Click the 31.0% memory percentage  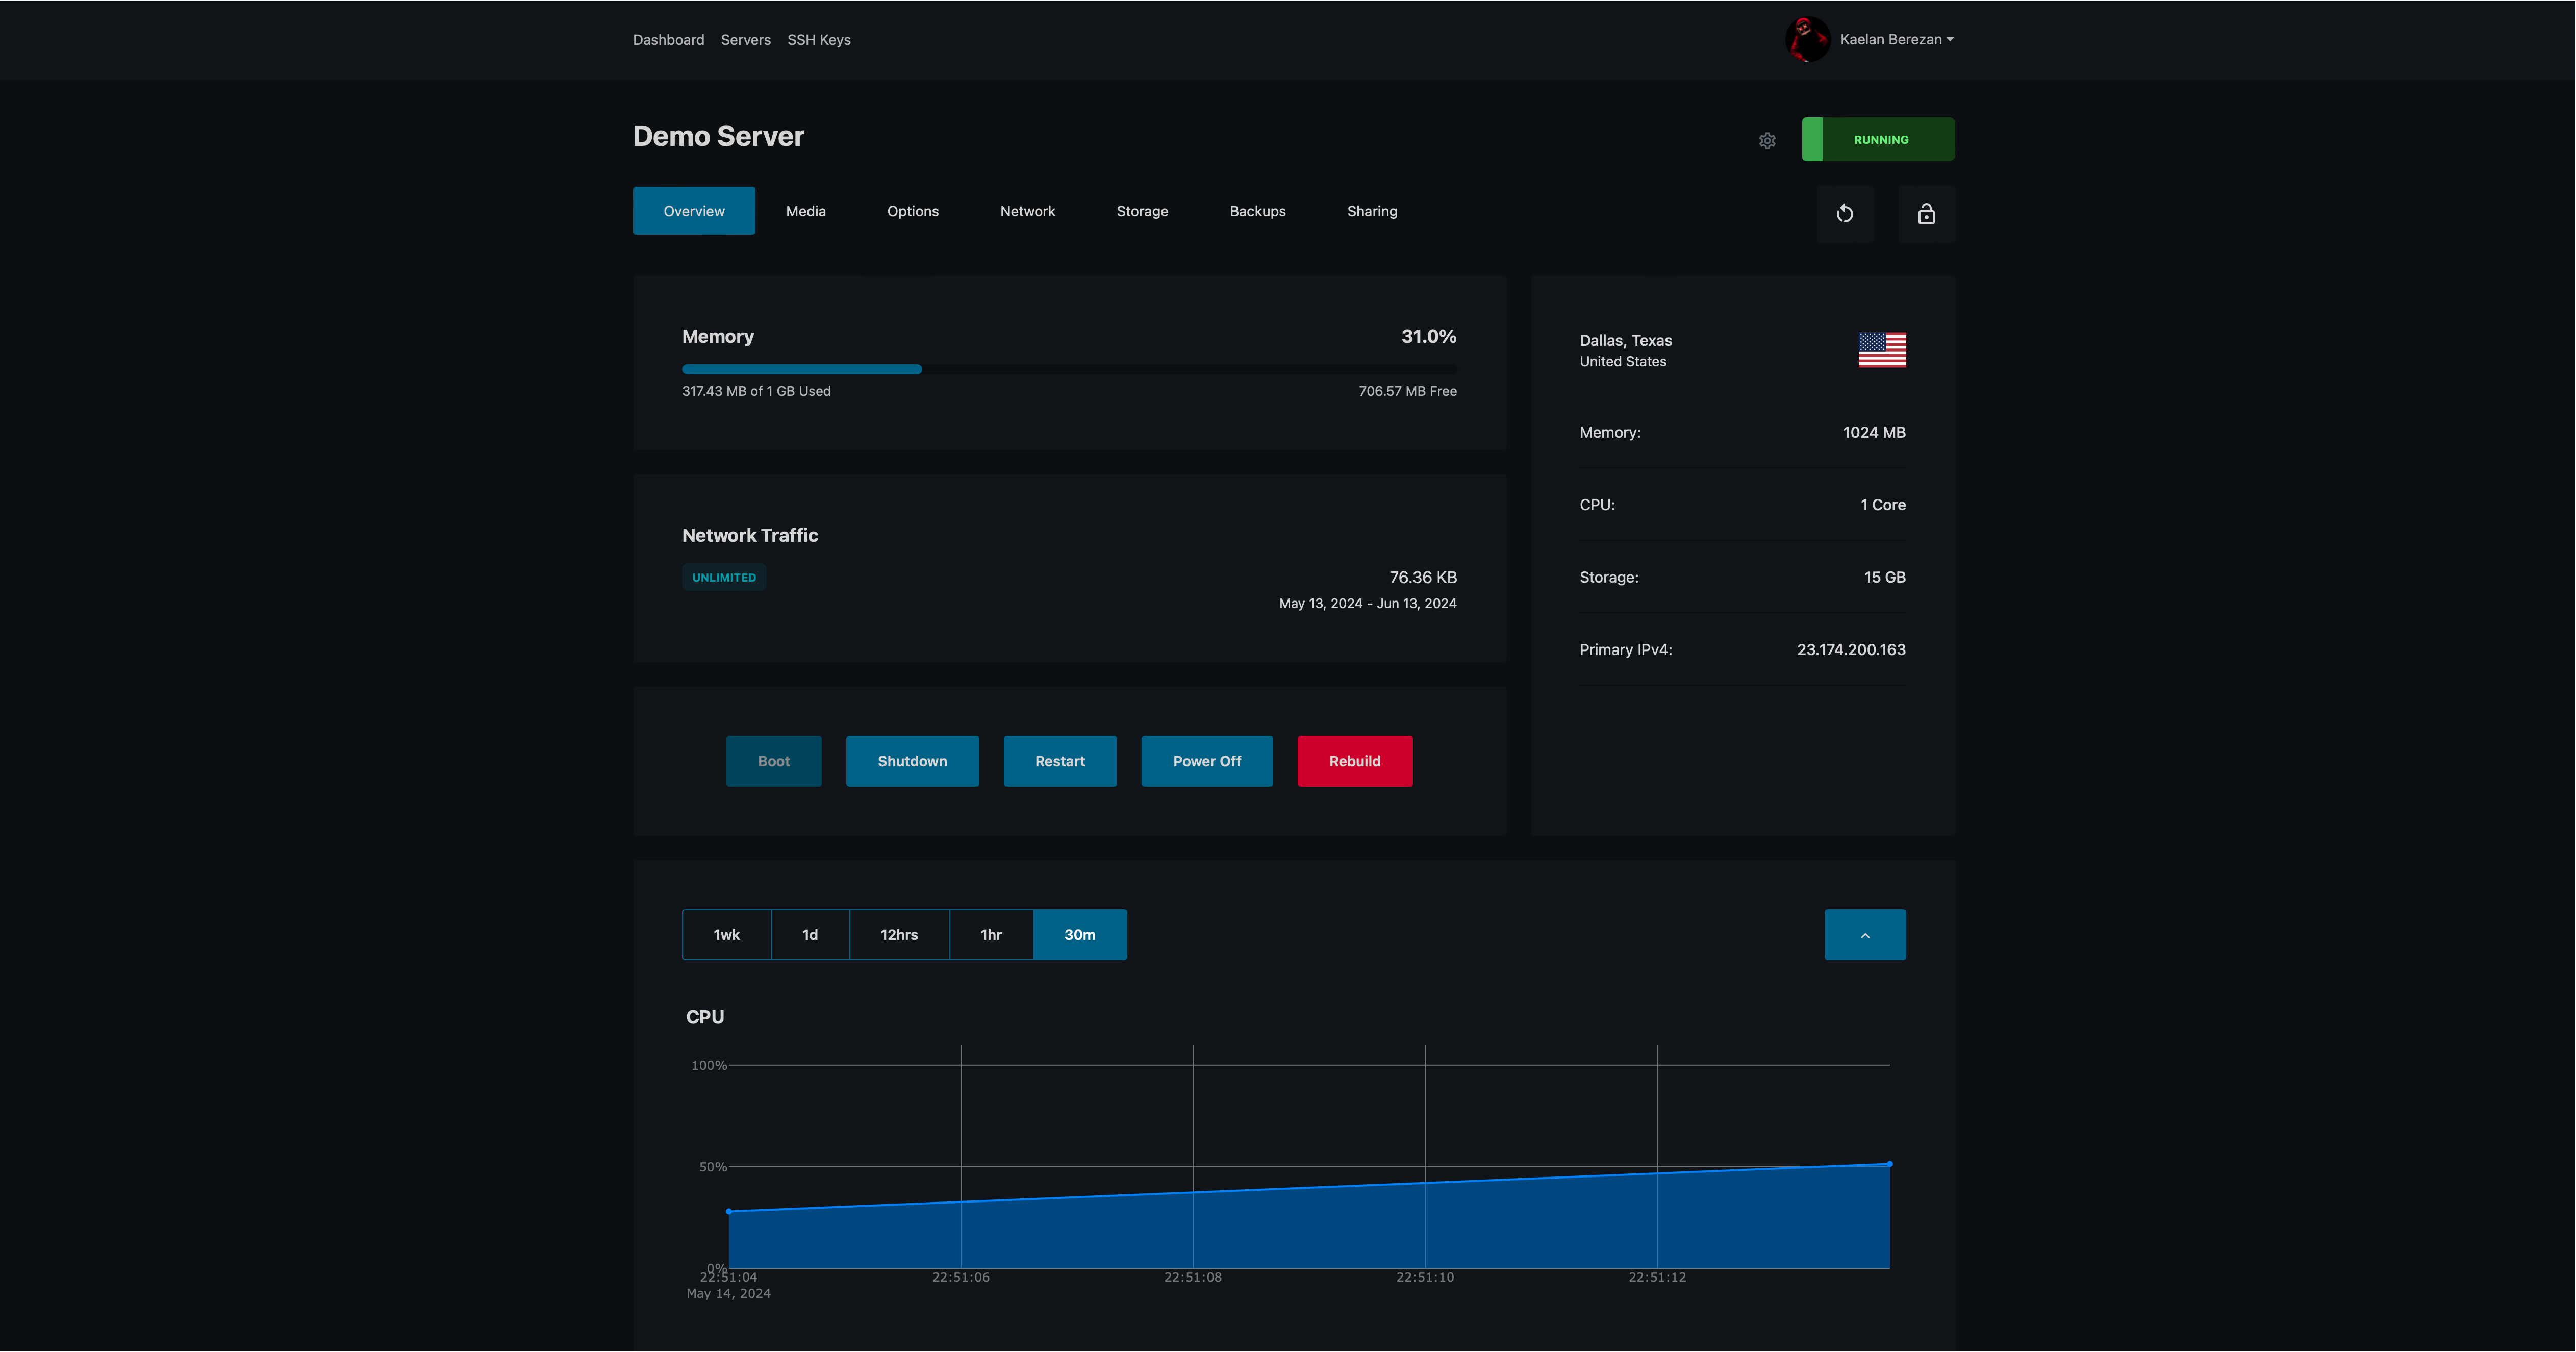(1429, 337)
